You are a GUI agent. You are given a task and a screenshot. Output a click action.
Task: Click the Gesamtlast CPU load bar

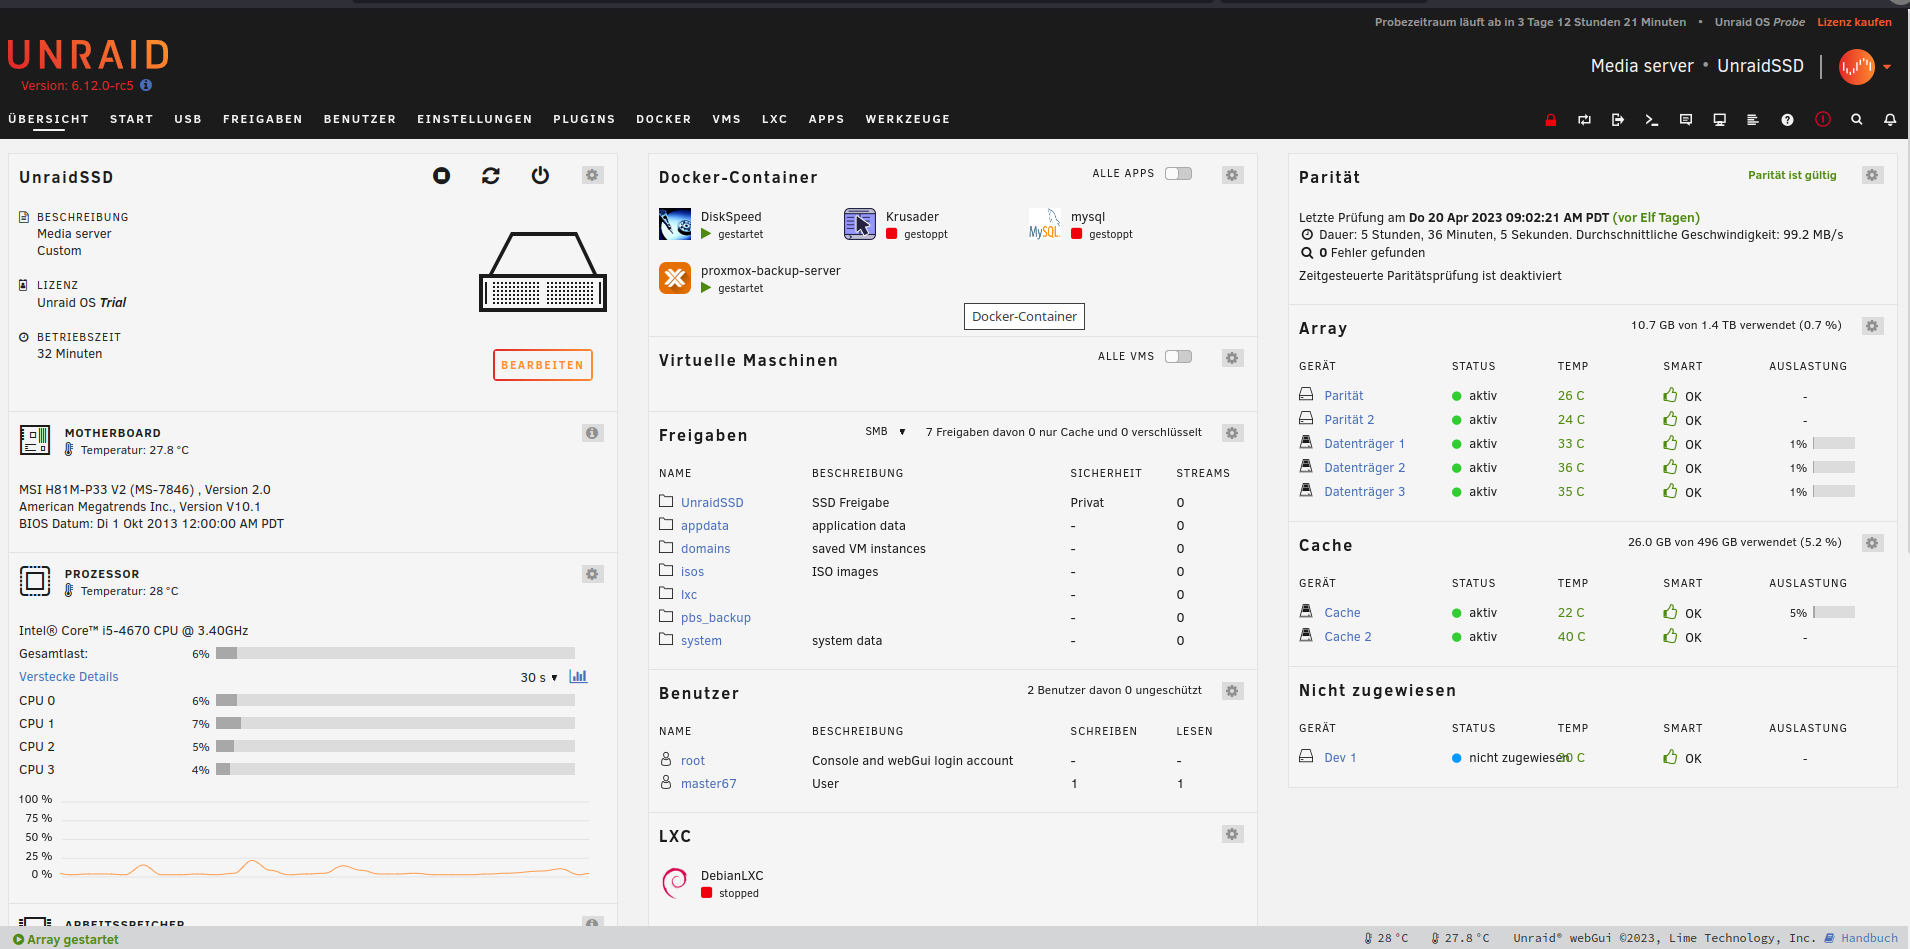[x=395, y=654]
